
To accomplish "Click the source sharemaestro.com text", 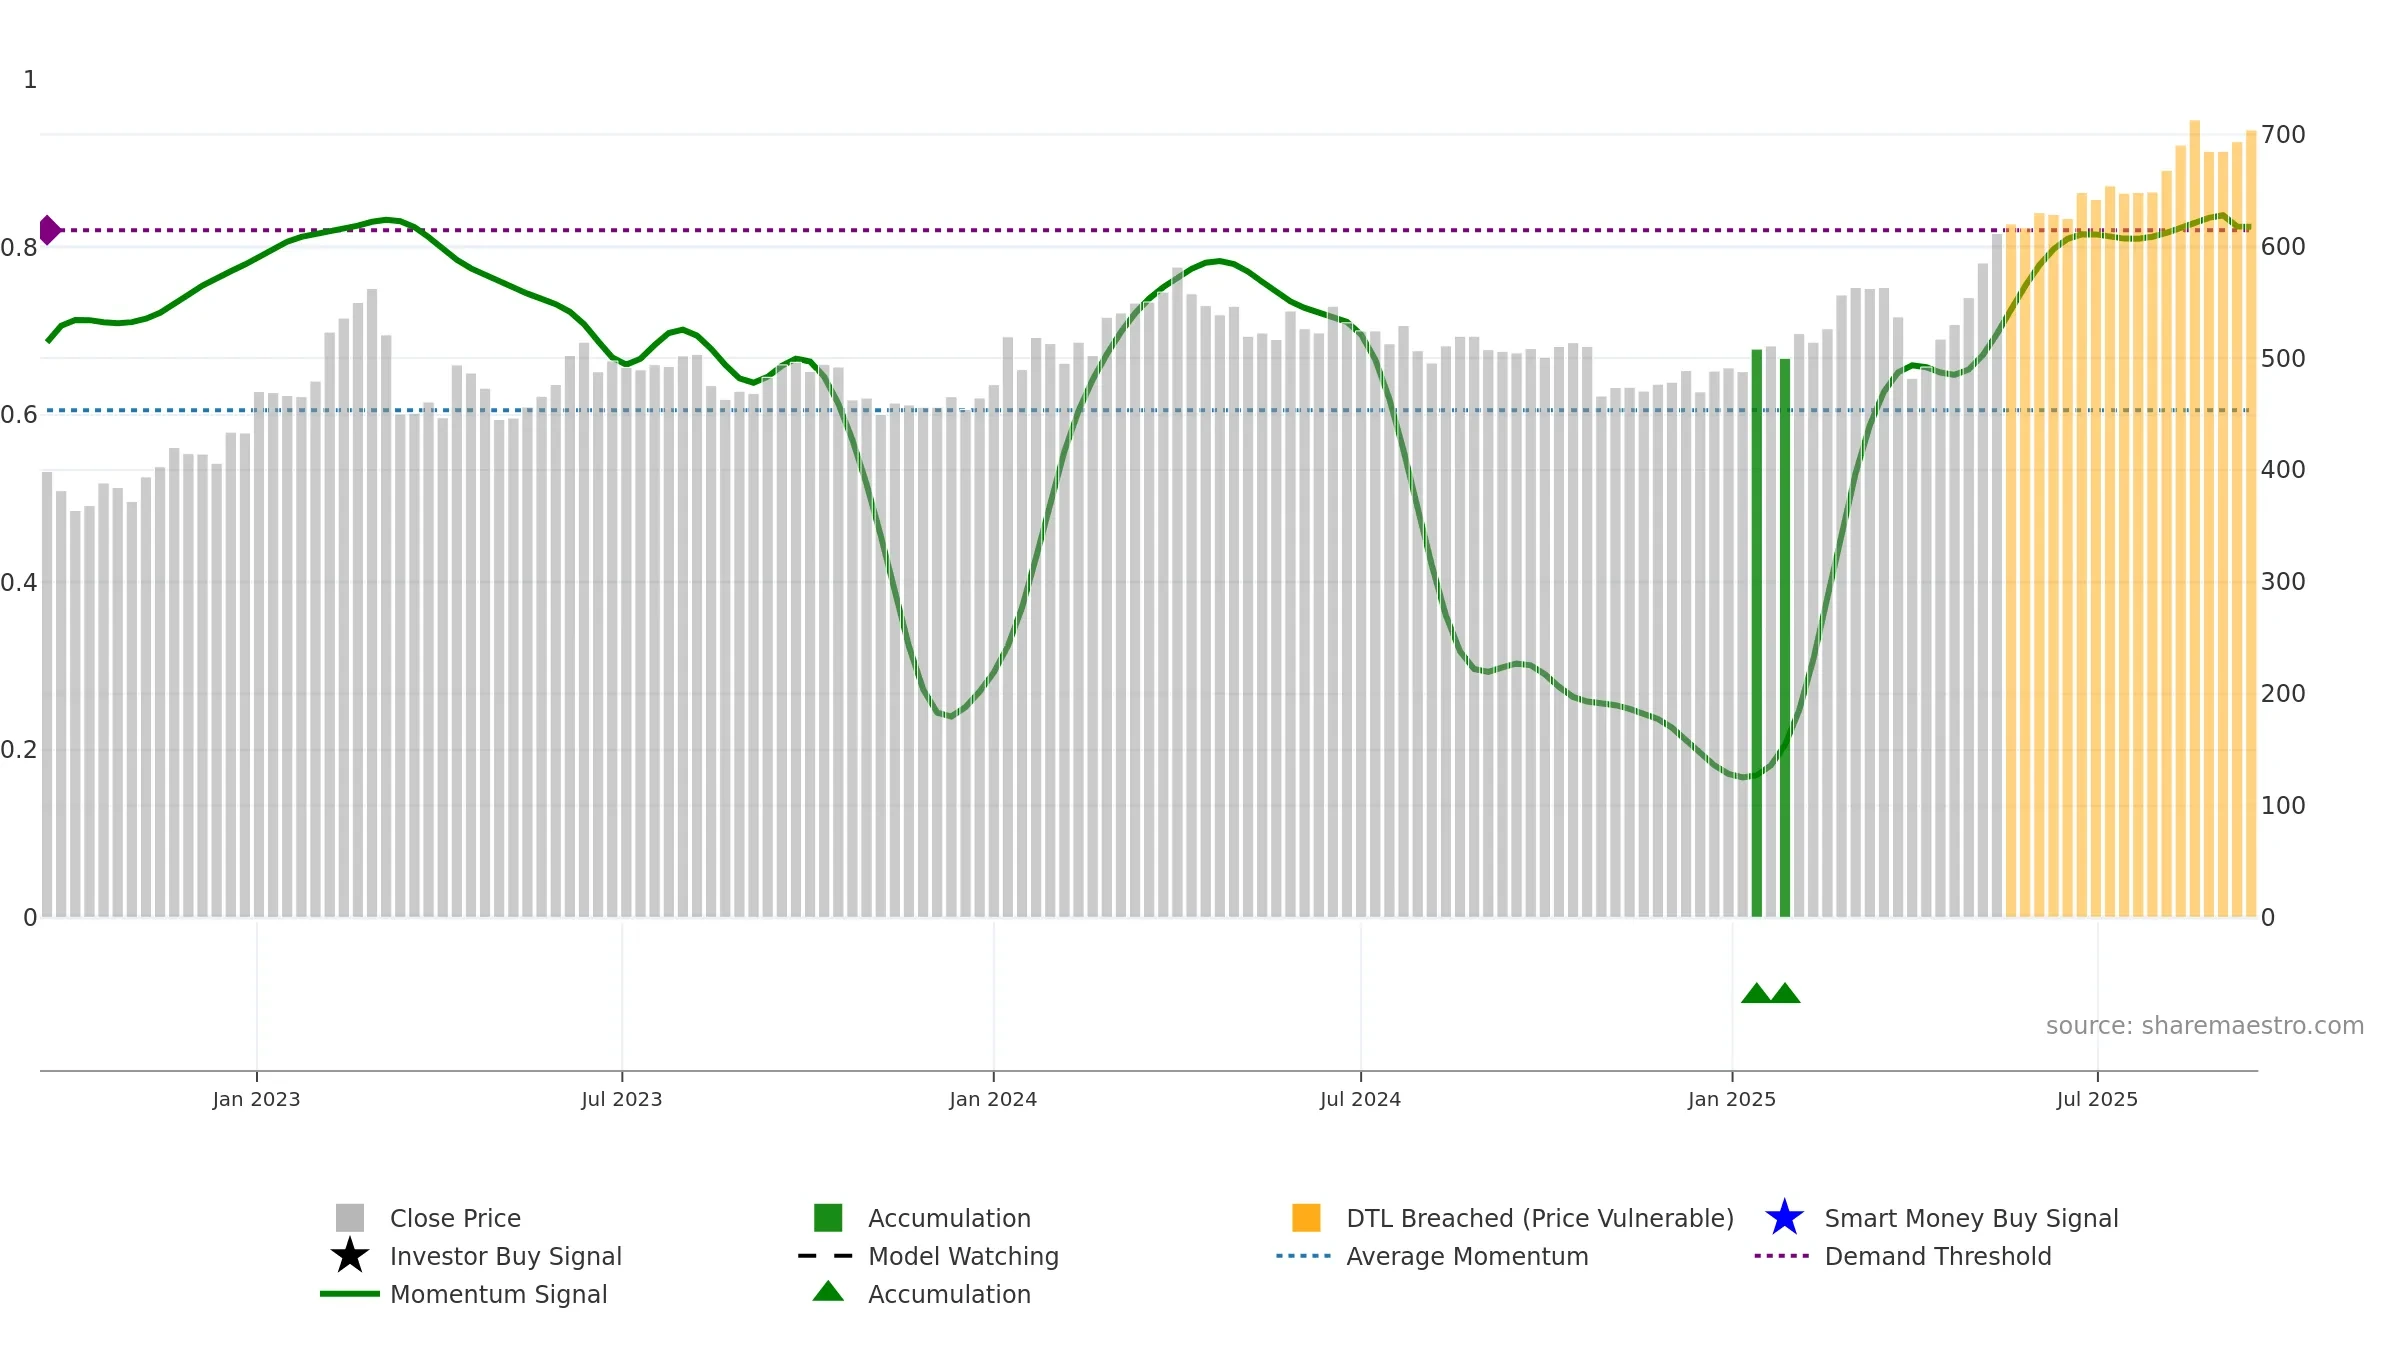I will coord(2204,1025).
